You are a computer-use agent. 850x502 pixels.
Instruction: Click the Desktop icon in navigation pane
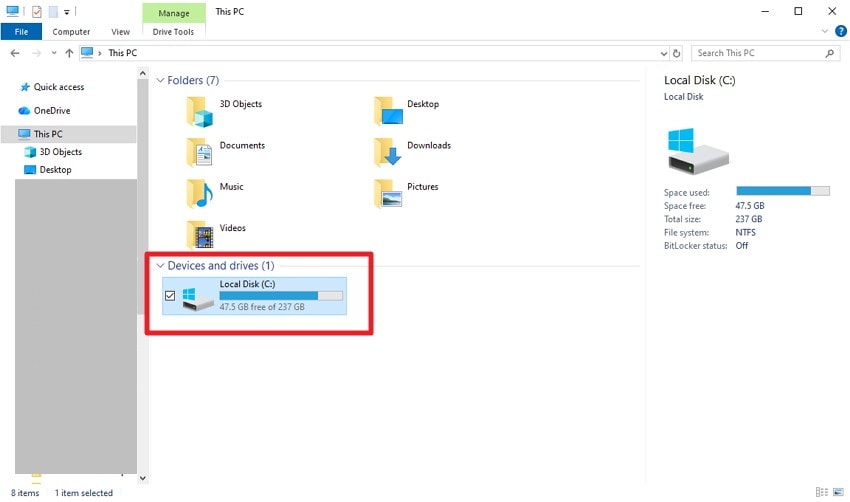30,170
